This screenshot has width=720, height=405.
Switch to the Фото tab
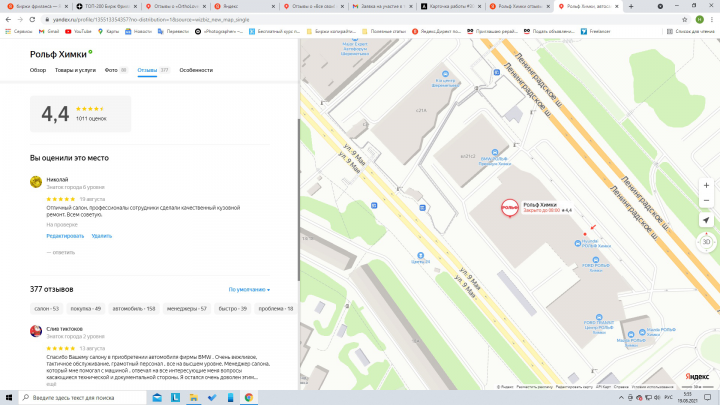[116, 70]
